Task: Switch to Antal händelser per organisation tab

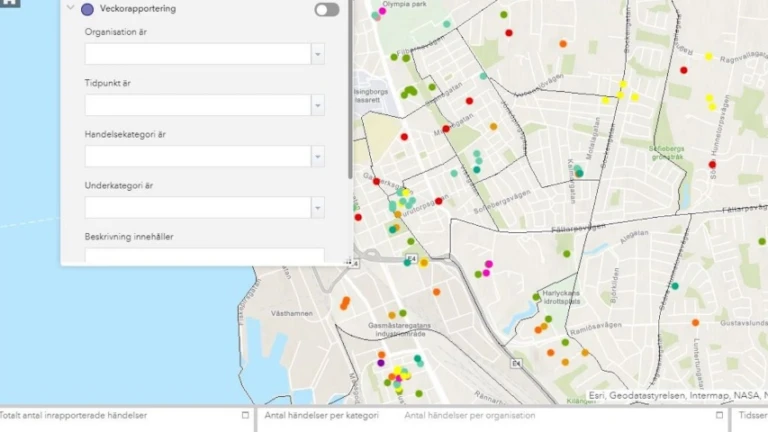Action: [x=470, y=415]
